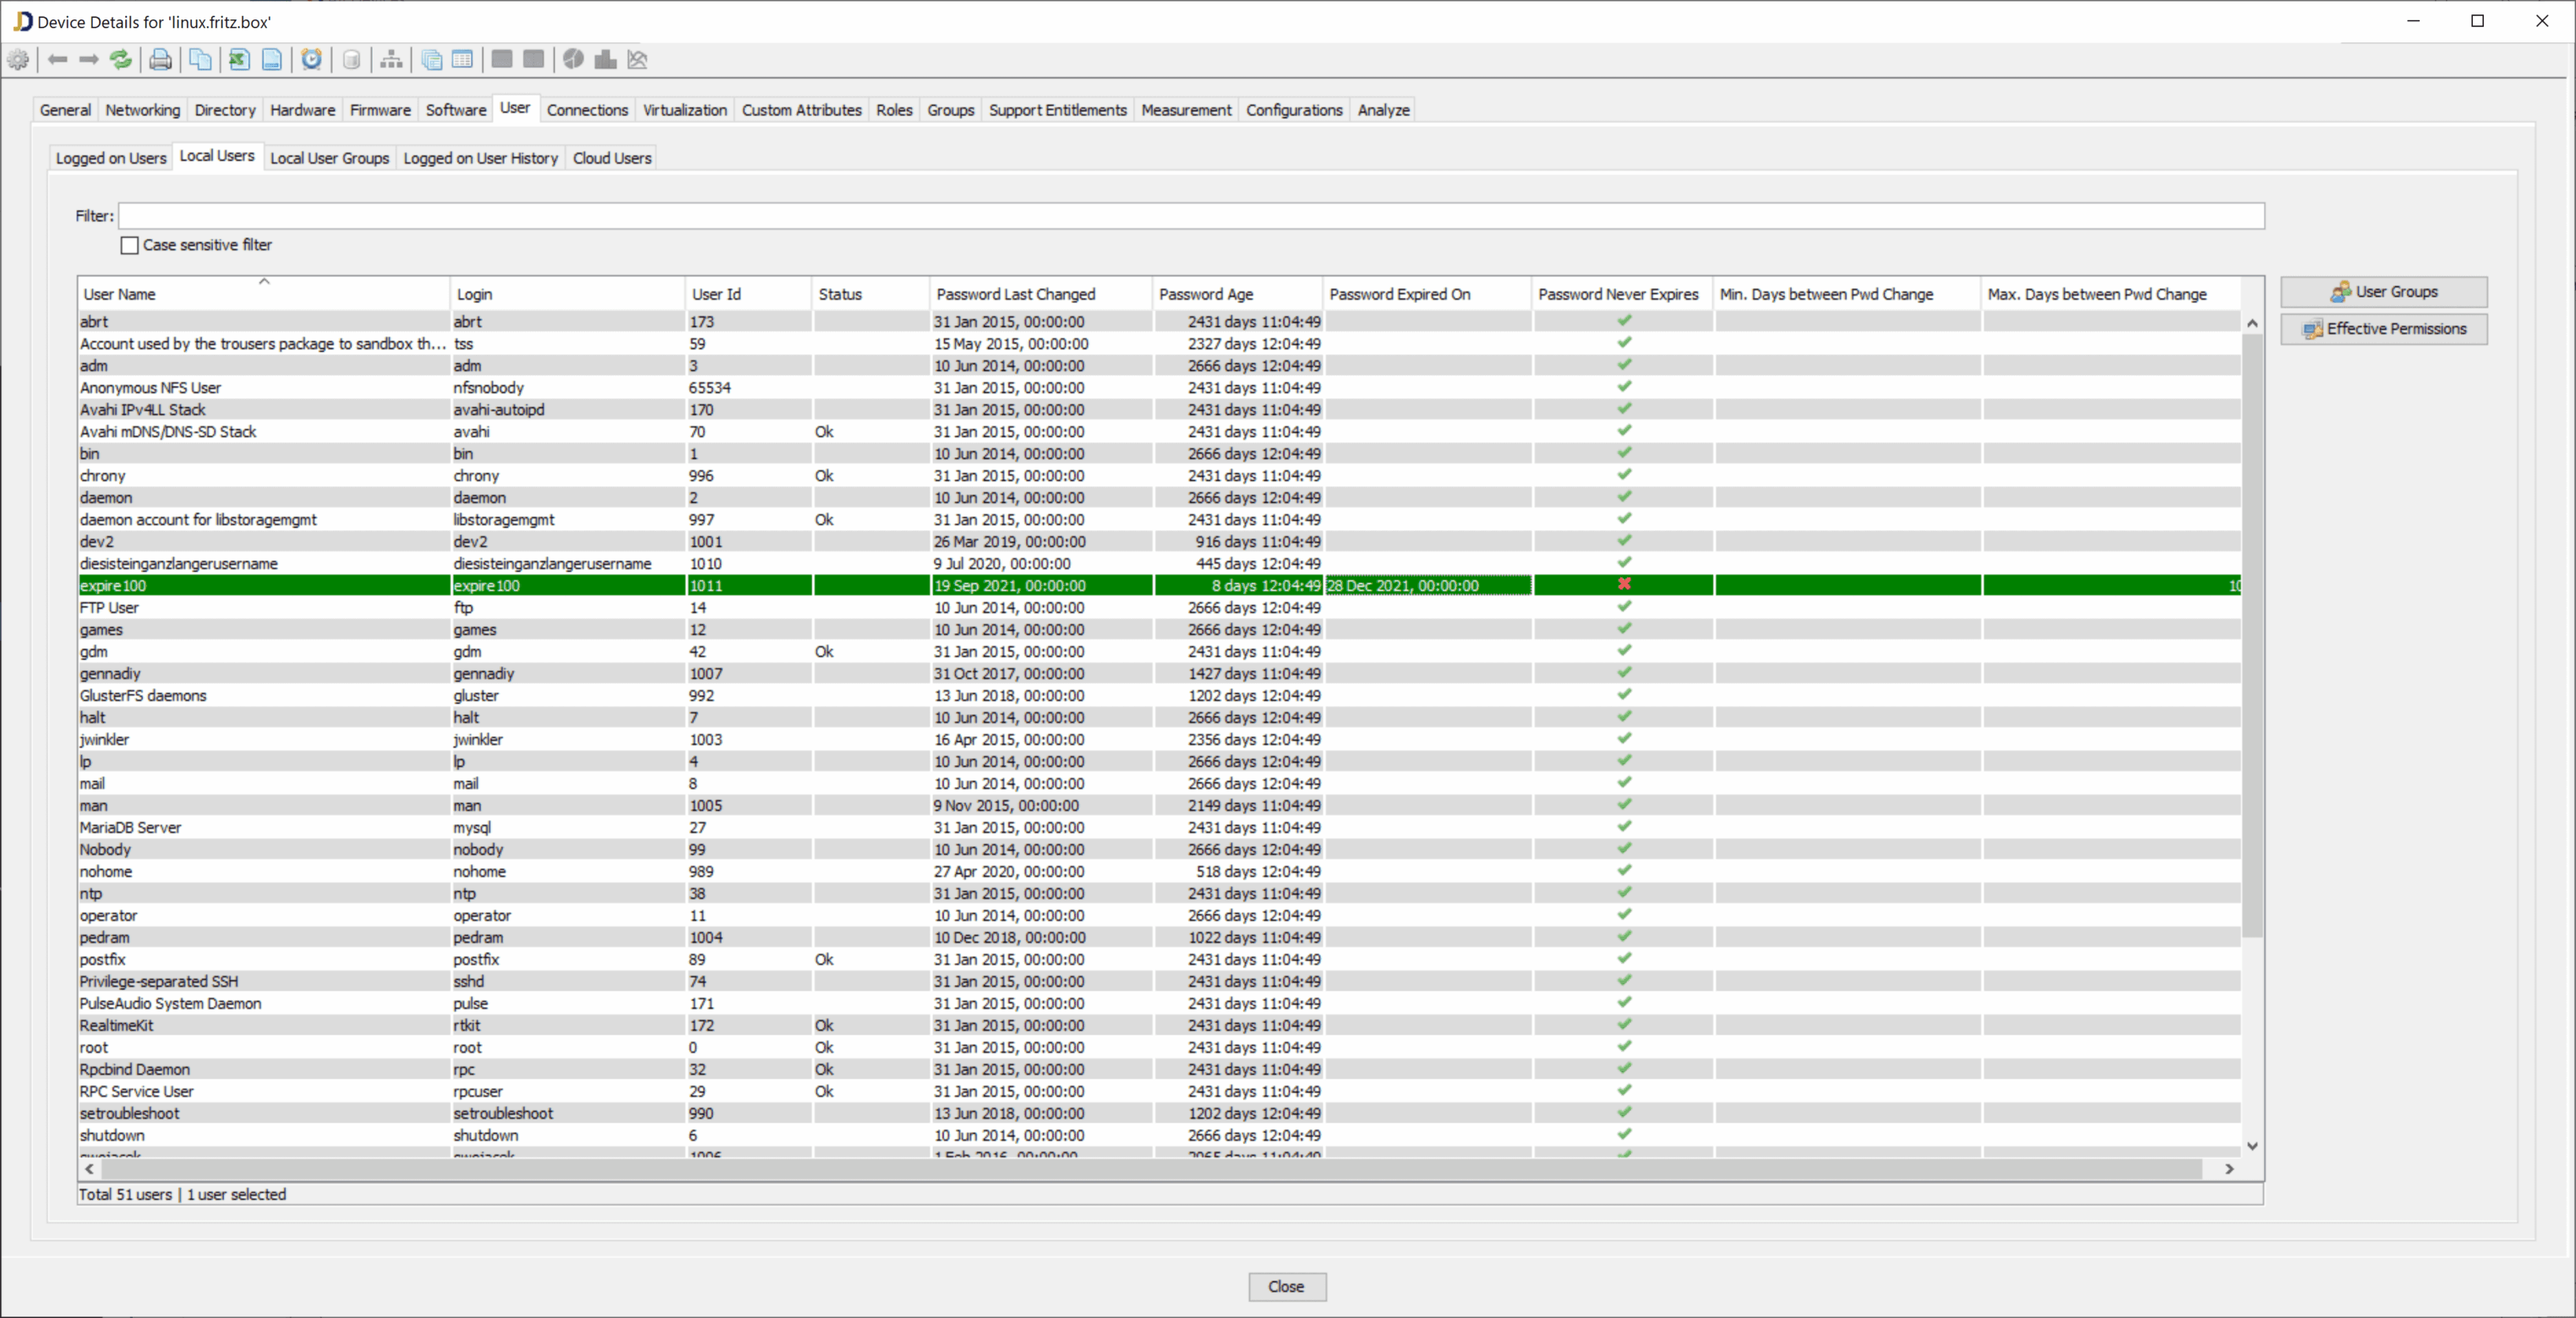Click the back arrow toolbar icon
The image size is (2576, 1318).
click(58, 60)
